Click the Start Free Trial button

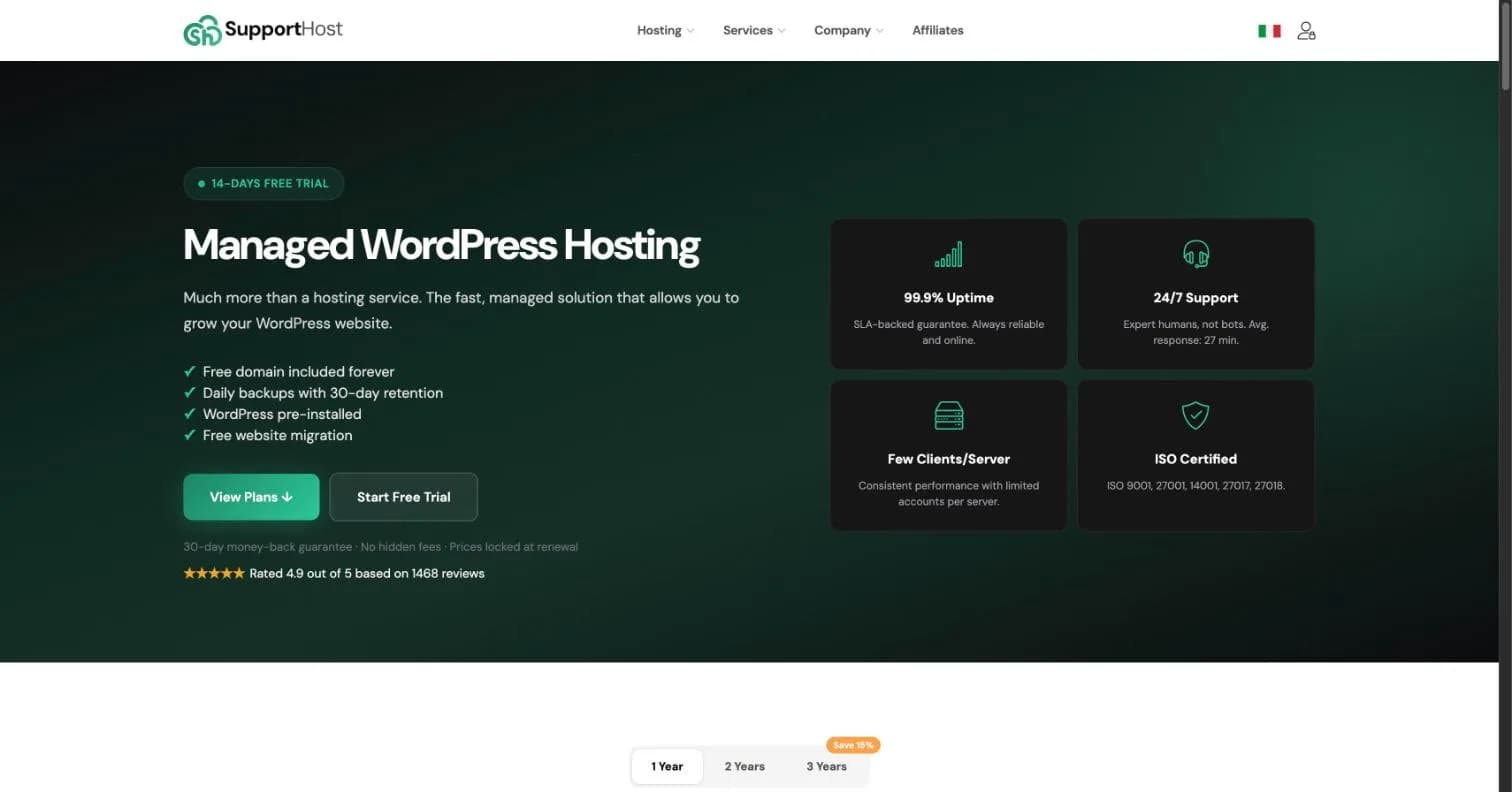tap(404, 497)
